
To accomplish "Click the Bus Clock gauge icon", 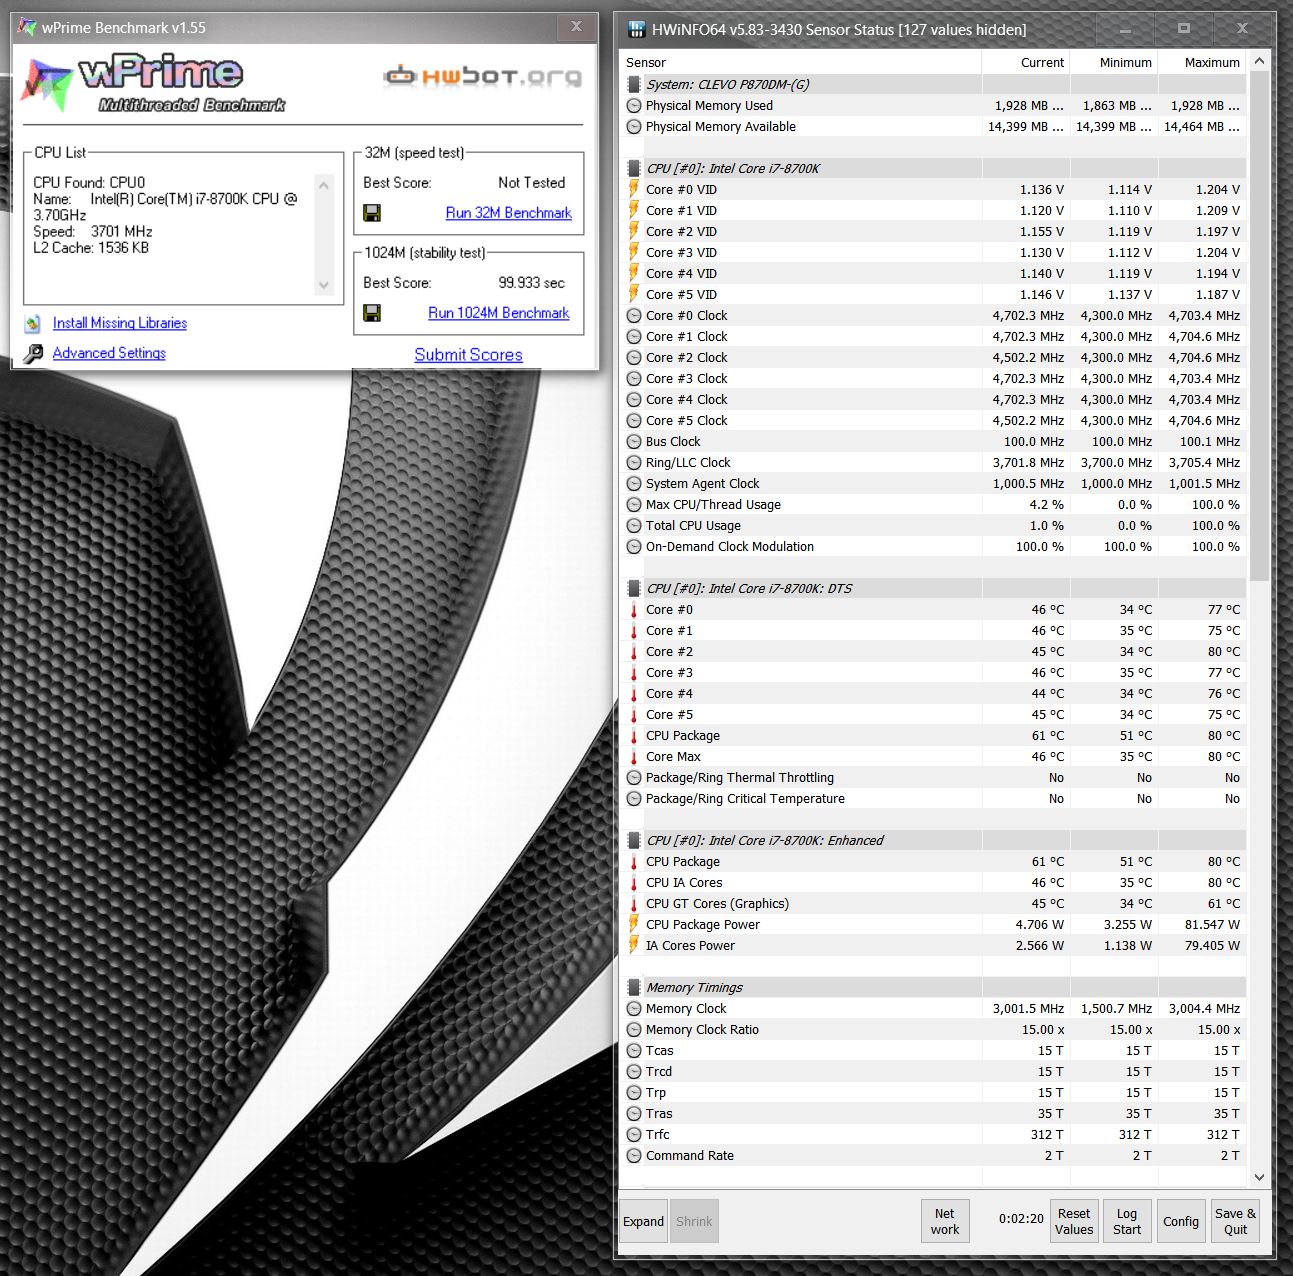I will click(634, 441).
